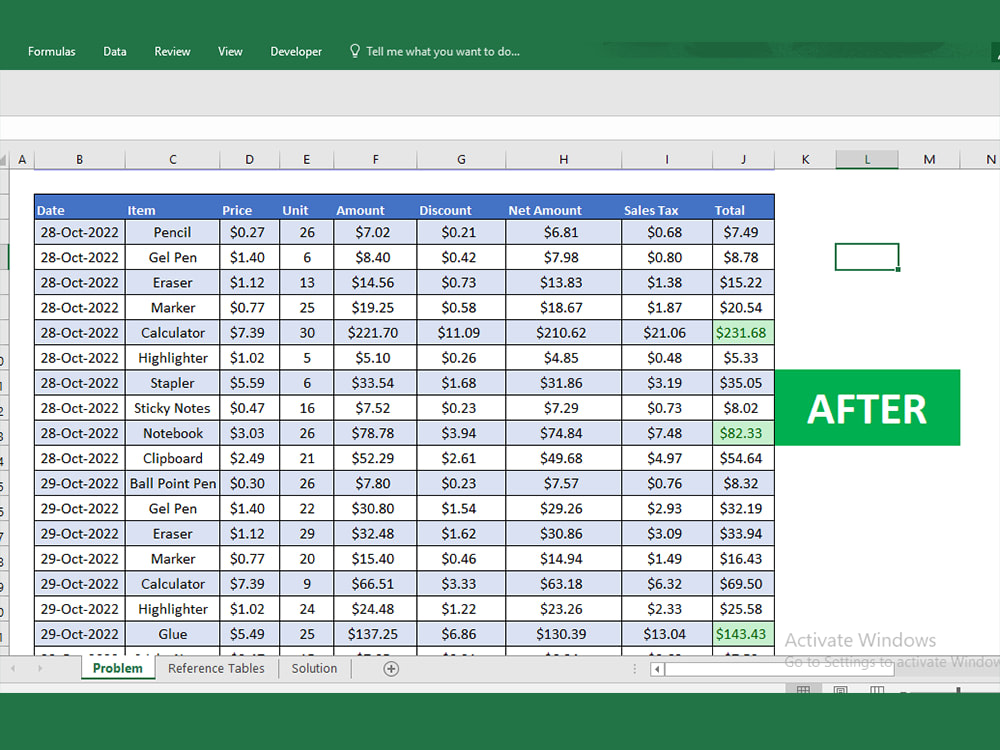
Task: Switch to the Reference Tables sheet
Action: coord(216,668)
